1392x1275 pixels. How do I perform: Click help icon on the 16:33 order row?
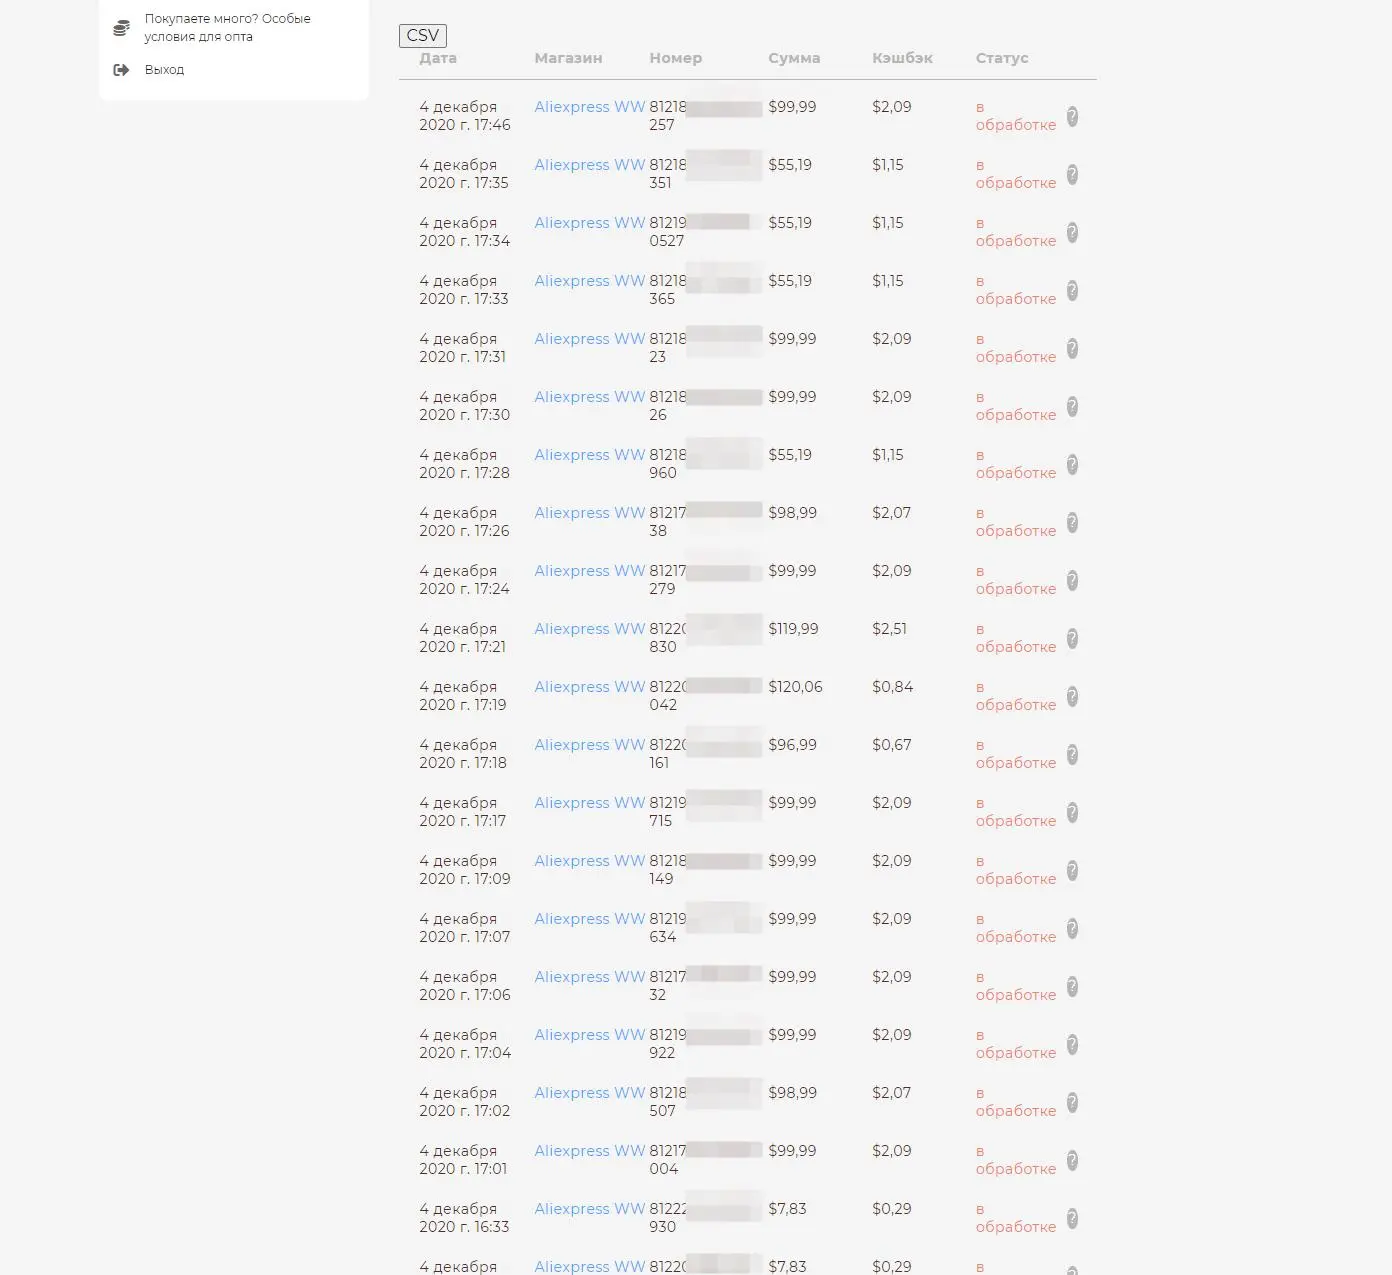pyautogui.click(x=1072, y=1219)
